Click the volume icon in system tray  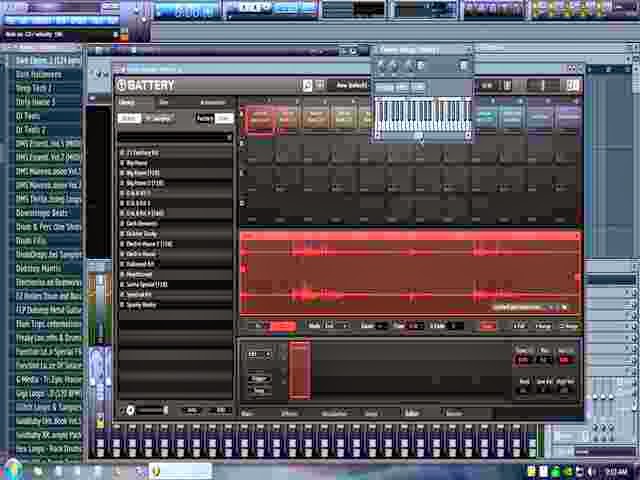click(x=590, y=472)
